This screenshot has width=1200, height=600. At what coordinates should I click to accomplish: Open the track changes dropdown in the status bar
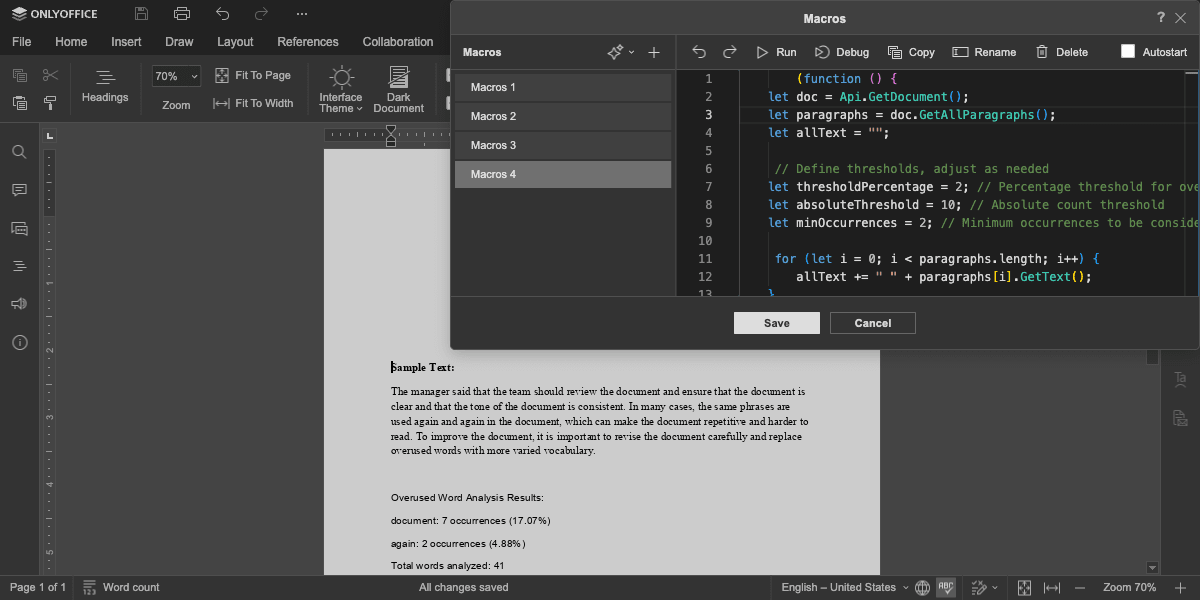pos(984,587)
